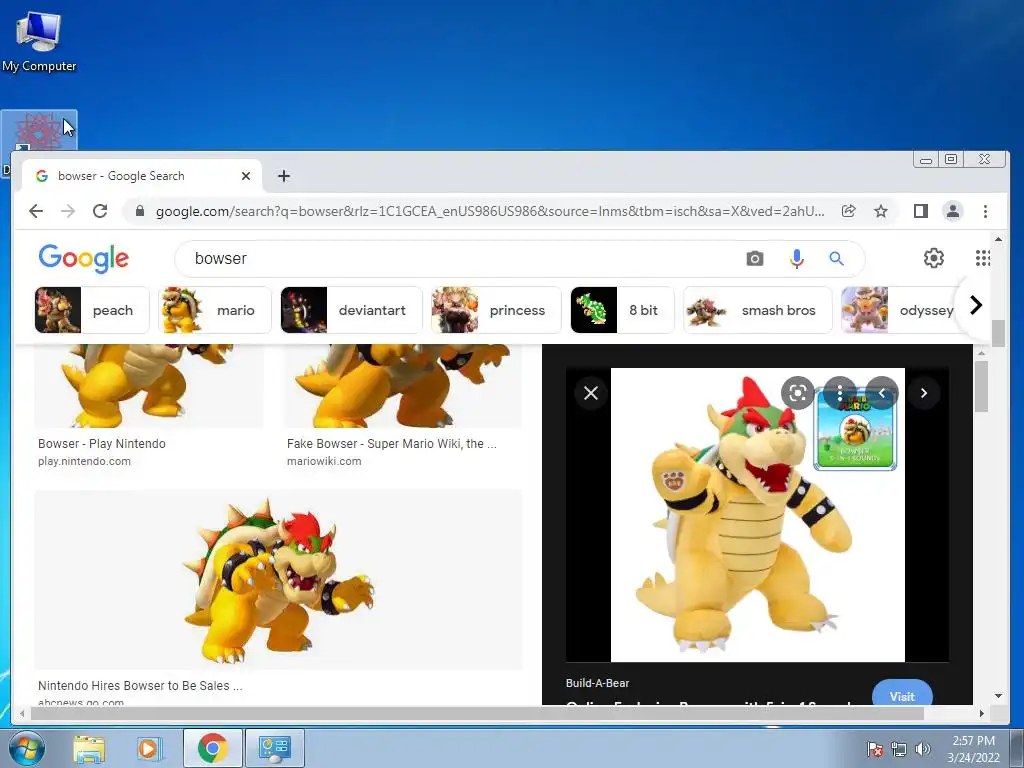
Task: Open Chrome three-dot menu
Action: click(x=985, y=211)
